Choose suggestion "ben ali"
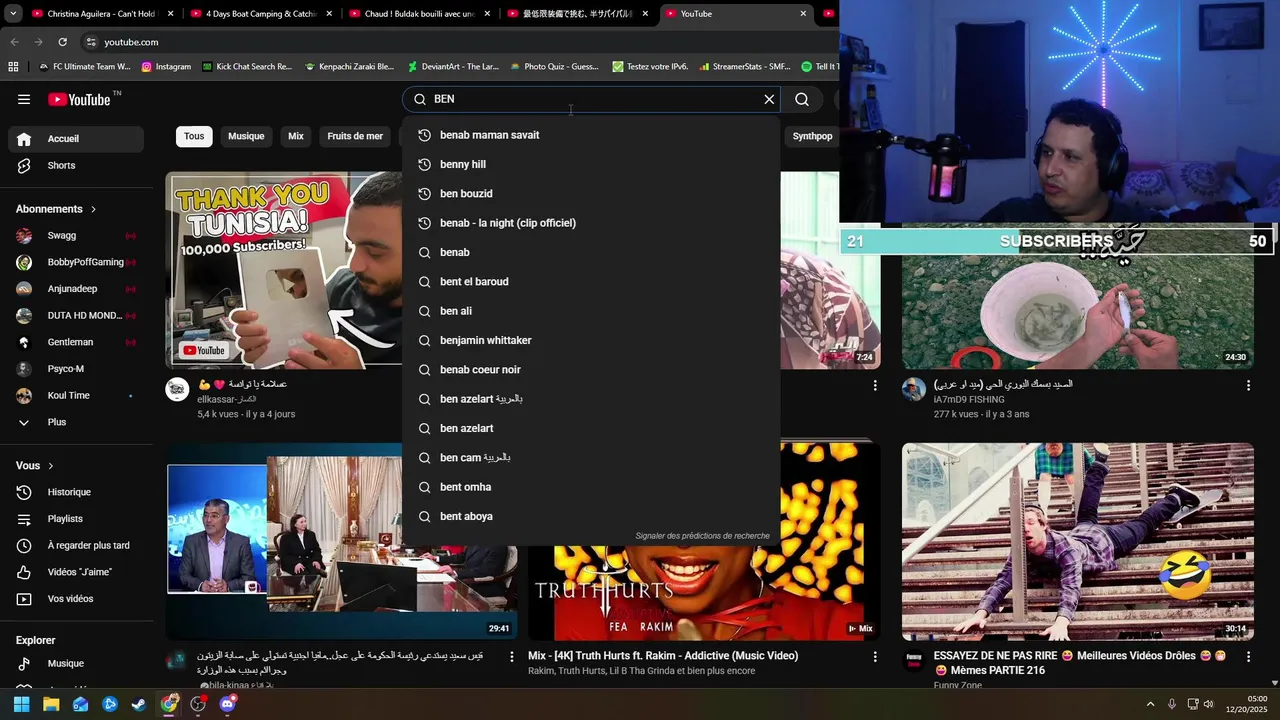This screenshot has height=720, width=1280. point(591,311)
